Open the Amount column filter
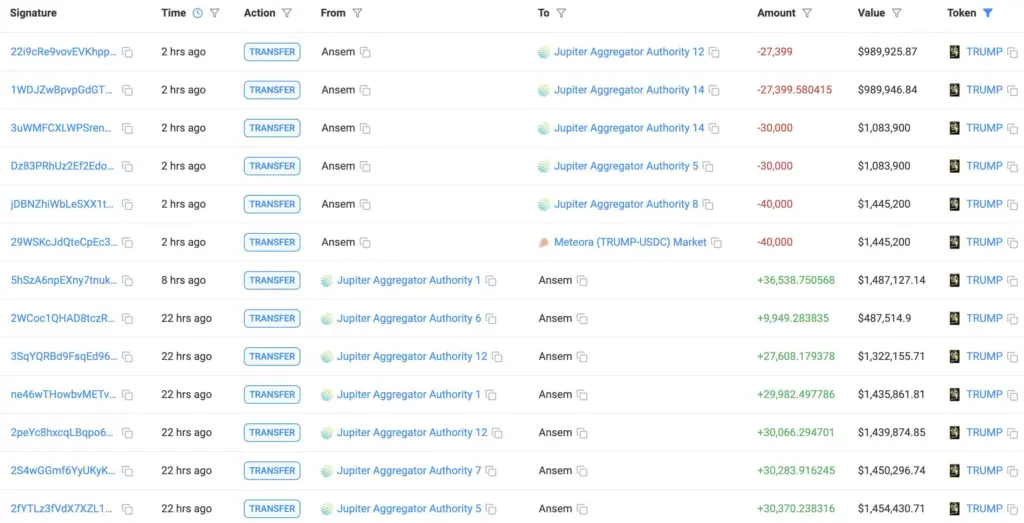 [807, 13]
